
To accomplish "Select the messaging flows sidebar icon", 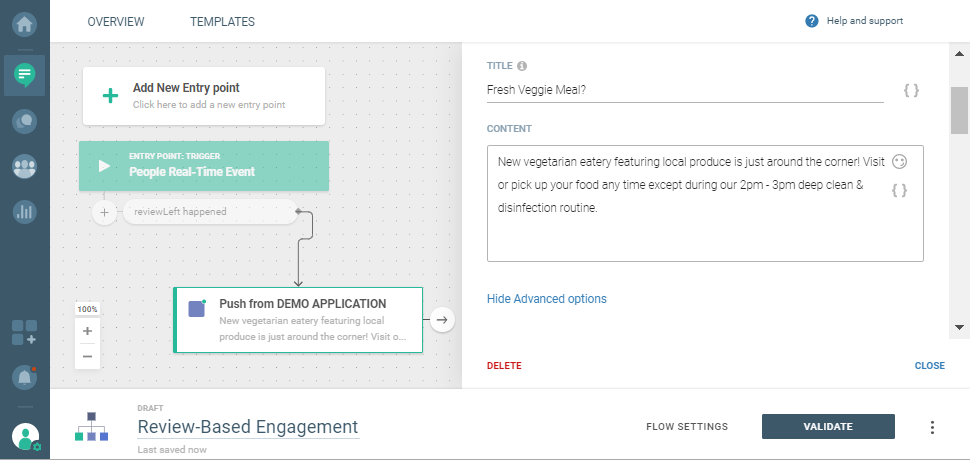I will click(25, 74).
